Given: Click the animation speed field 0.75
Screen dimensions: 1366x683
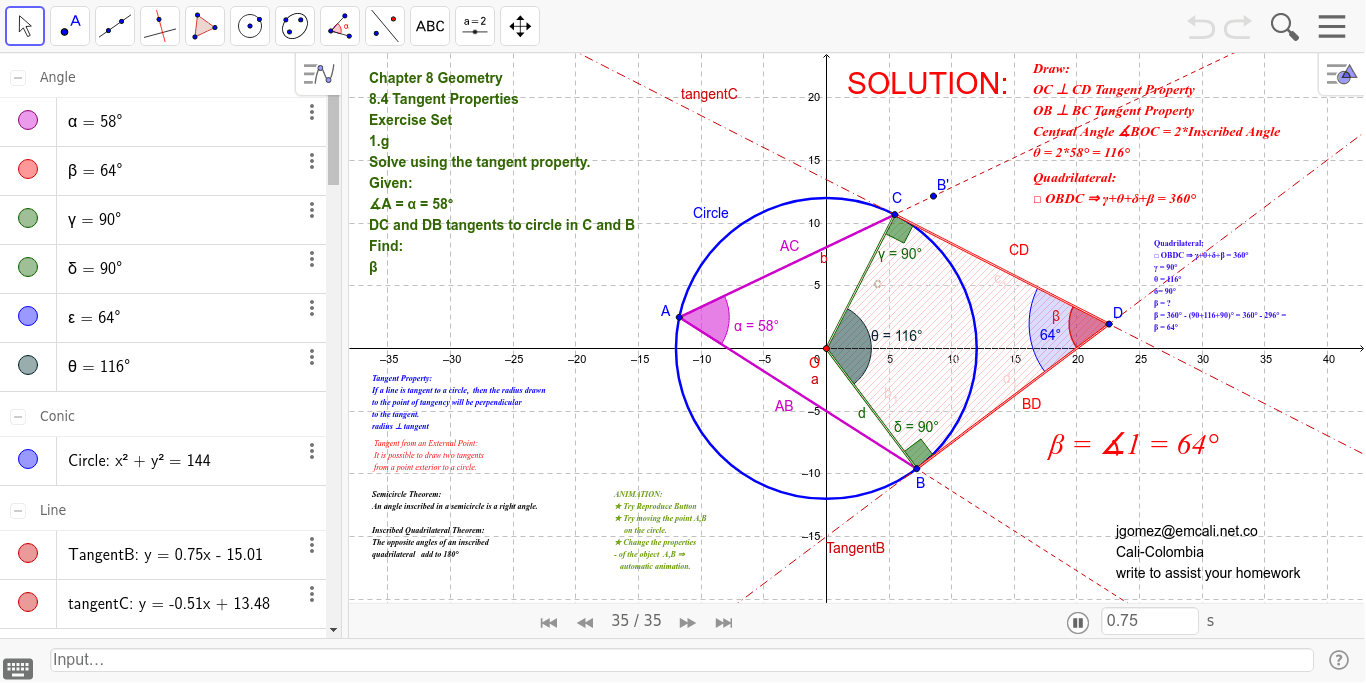Looking at the screenshot, I should [1149, 620].
